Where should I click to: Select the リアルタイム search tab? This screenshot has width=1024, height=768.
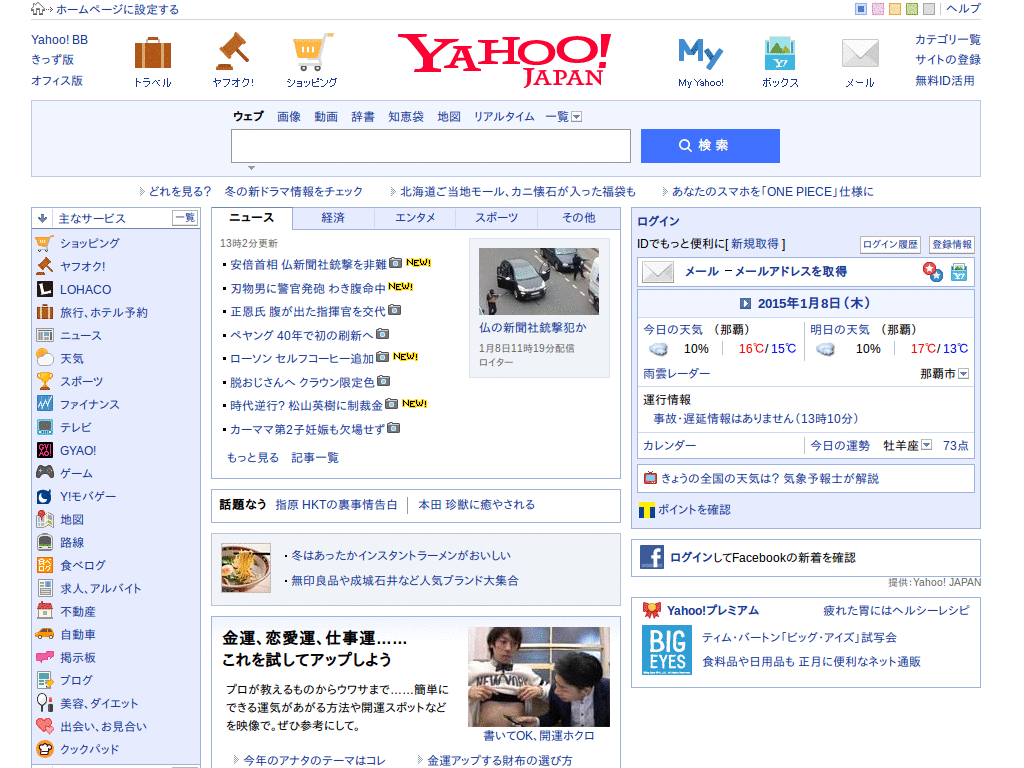pyautogui.click(x=504, y=117)
